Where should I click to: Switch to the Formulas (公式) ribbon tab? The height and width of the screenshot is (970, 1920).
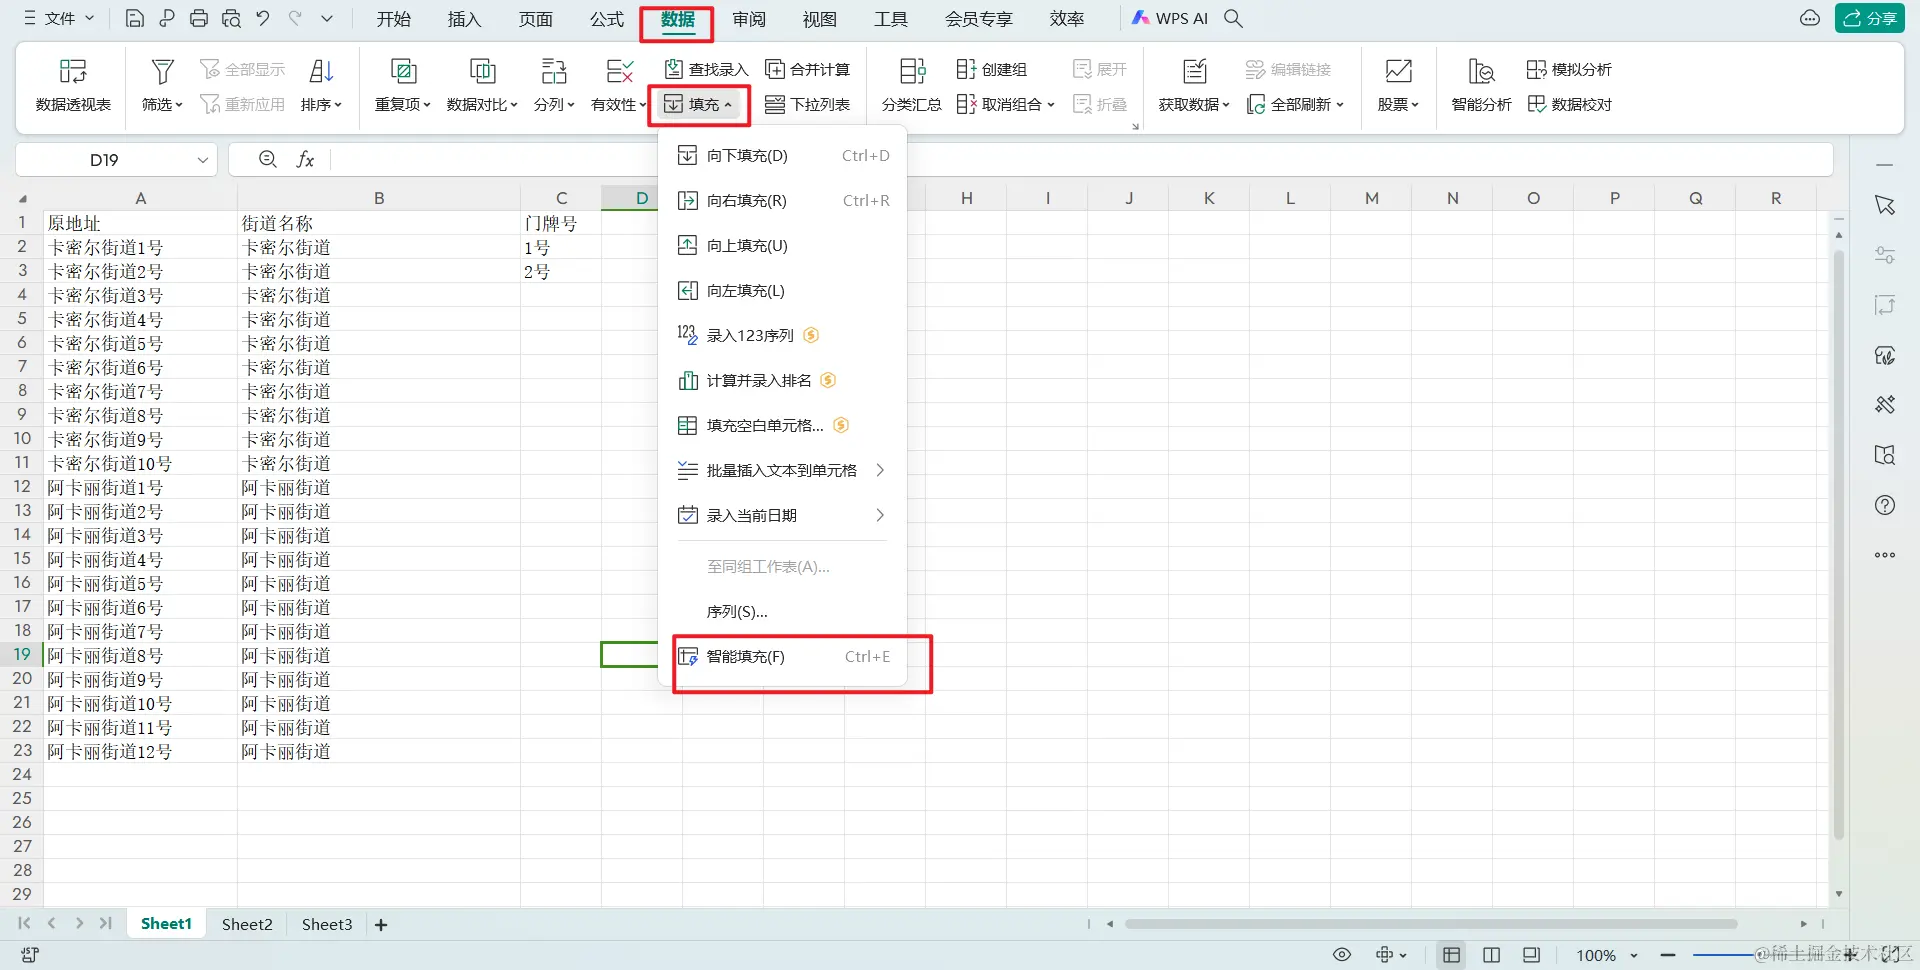(606, 18)
